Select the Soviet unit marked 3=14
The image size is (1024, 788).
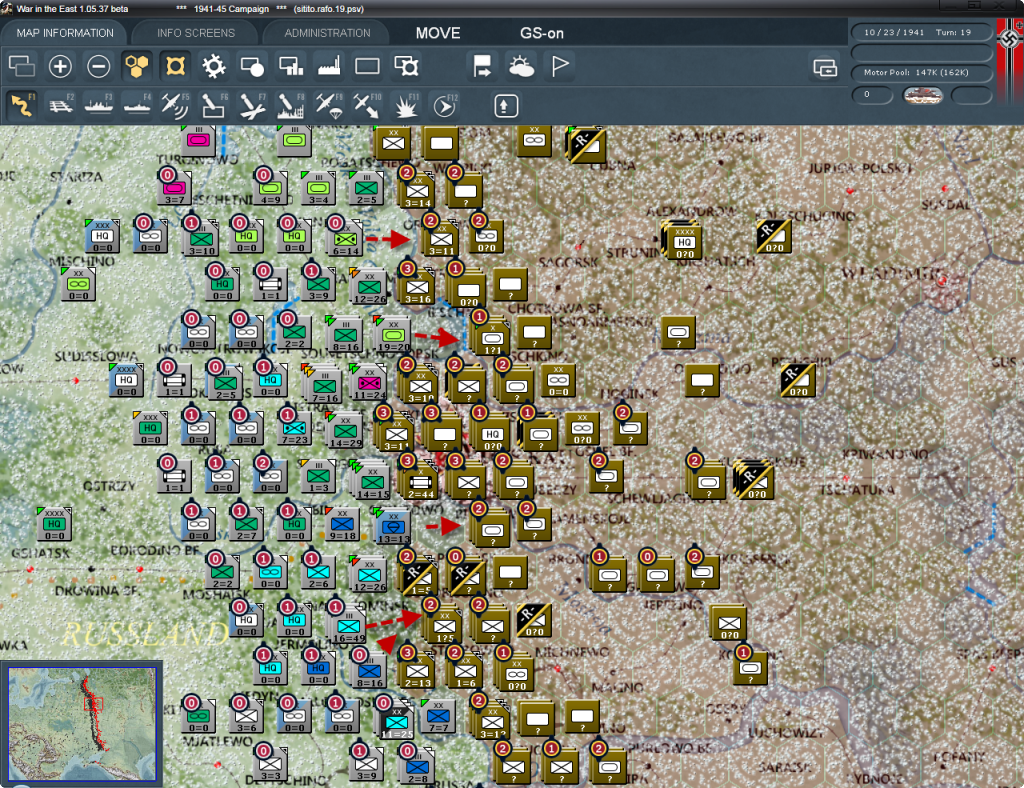point(417,190)
